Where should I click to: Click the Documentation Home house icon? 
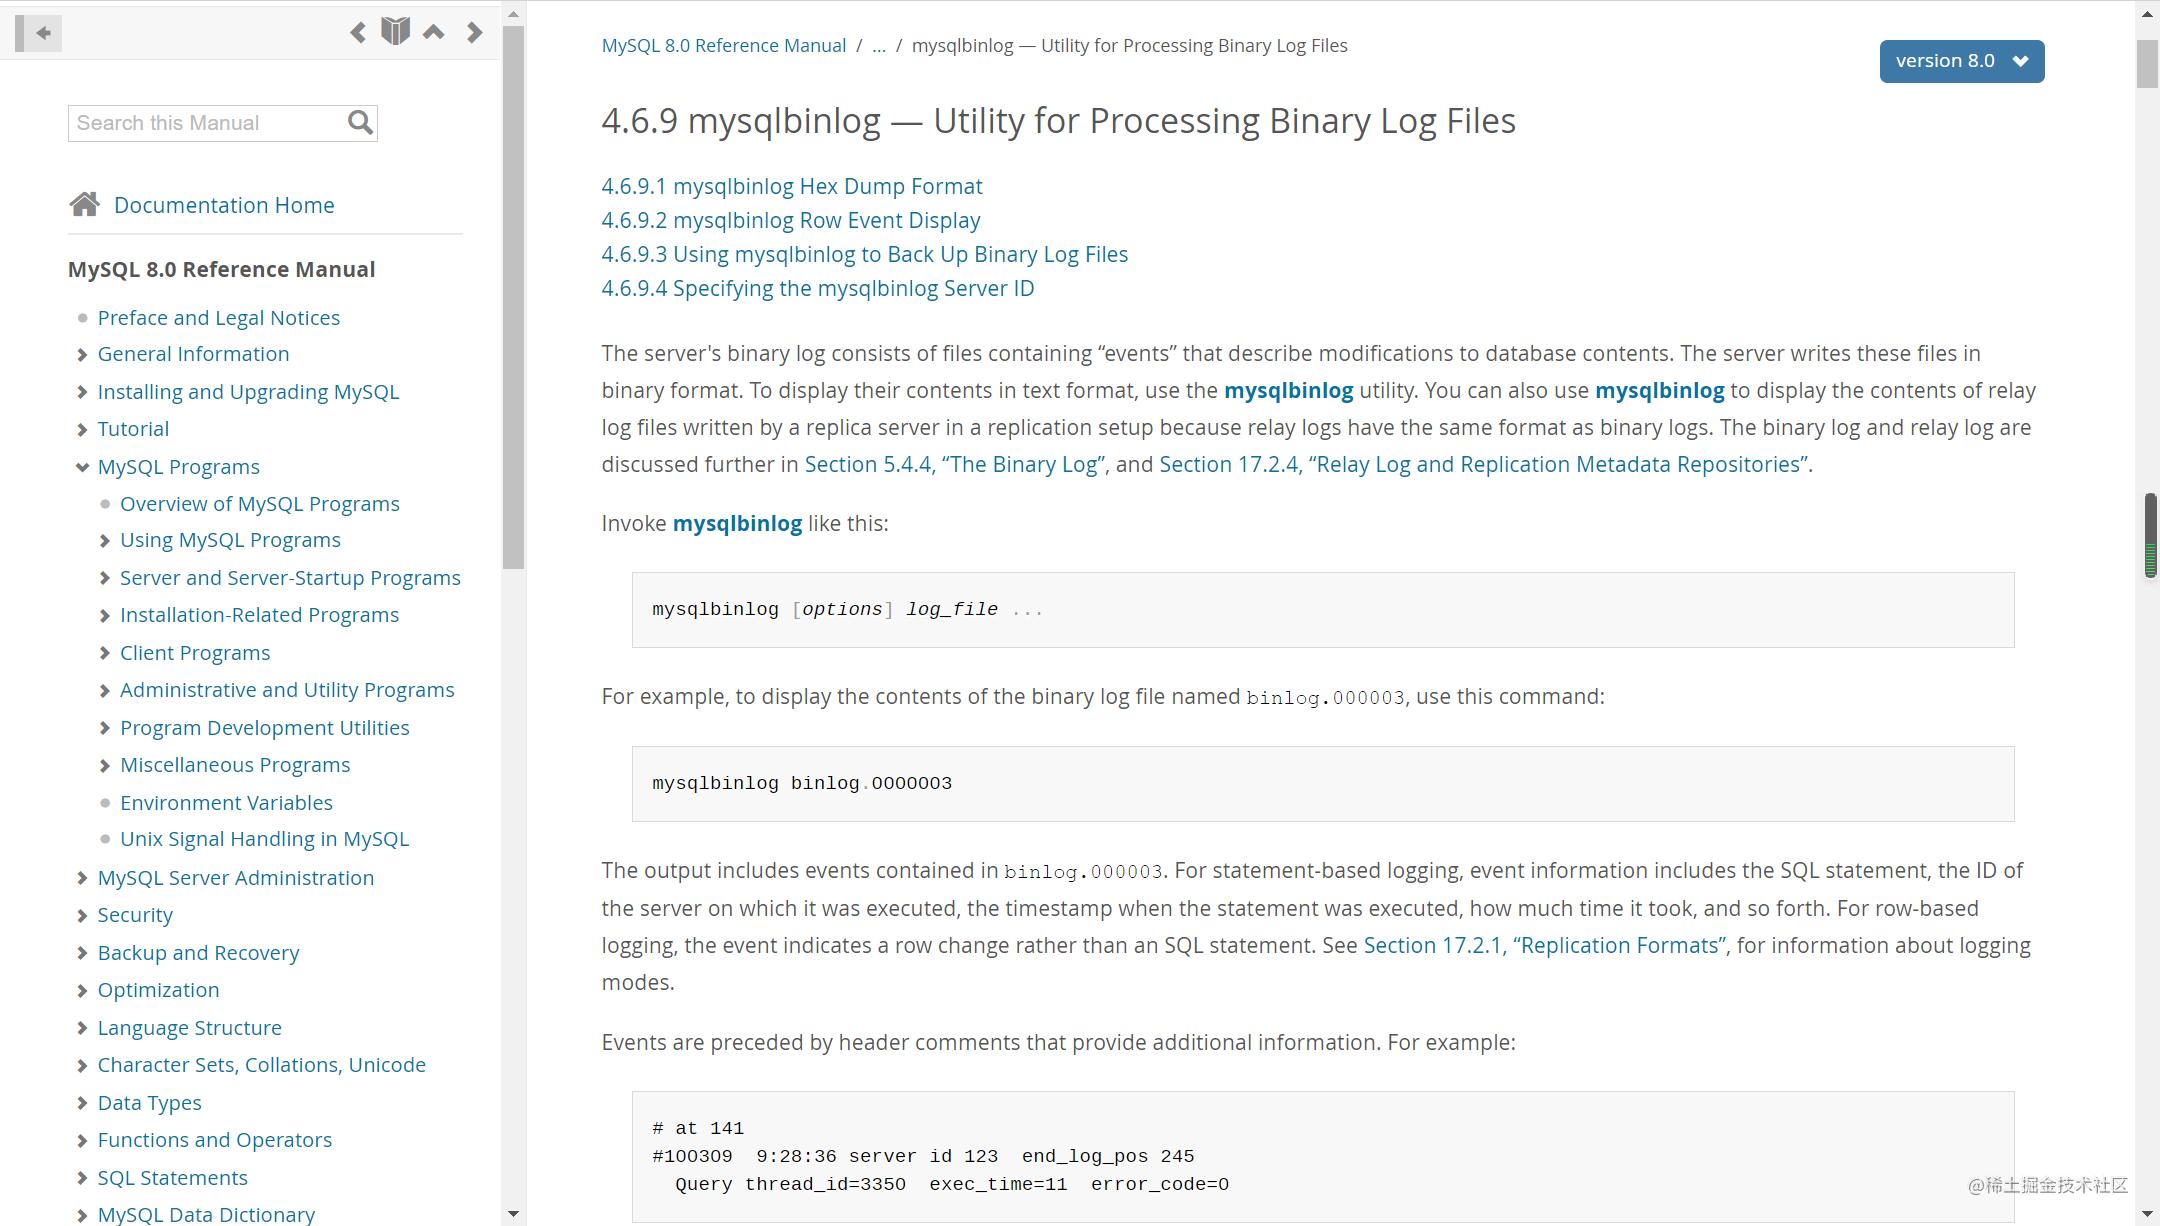[85, 205]
